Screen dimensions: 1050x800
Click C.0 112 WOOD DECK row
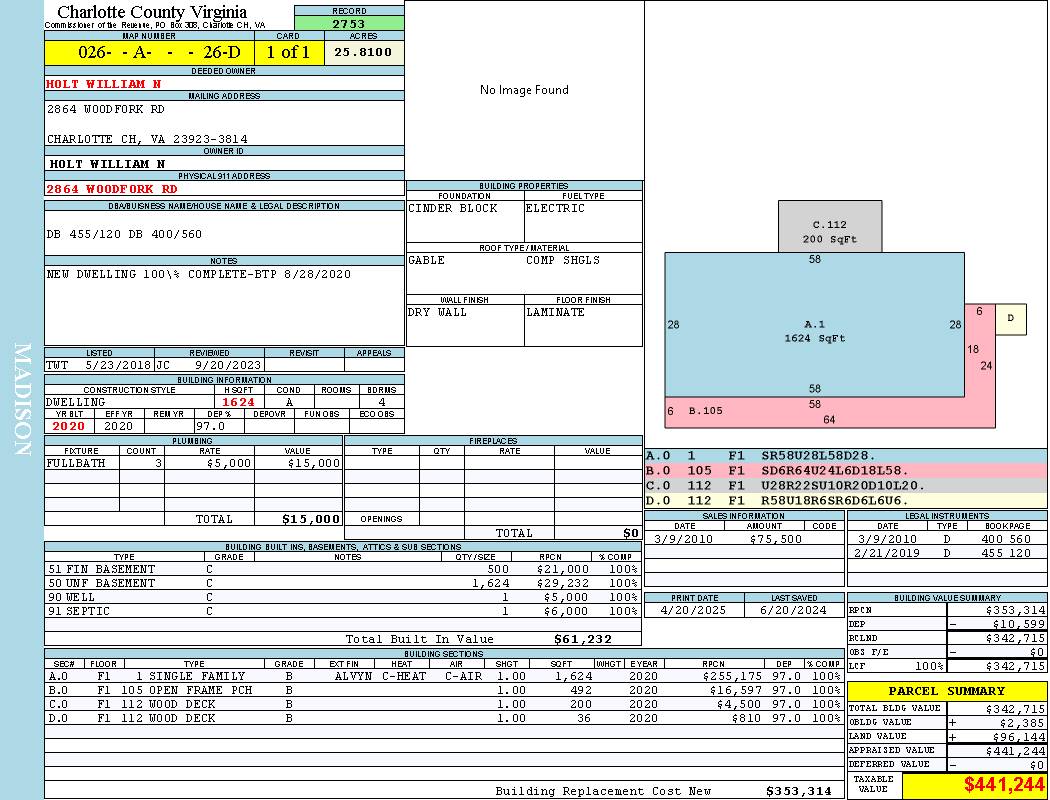pyautogui.click(x=445, y=704)
